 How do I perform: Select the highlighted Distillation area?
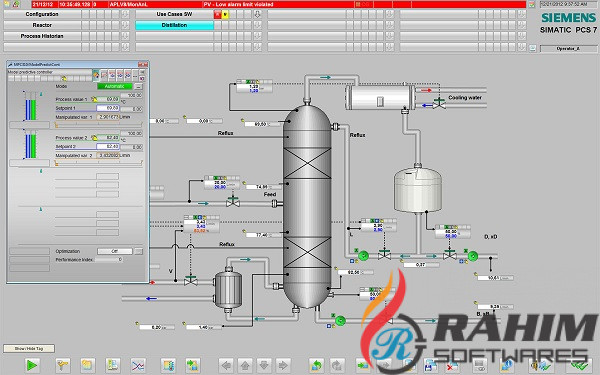click(174, 25)
